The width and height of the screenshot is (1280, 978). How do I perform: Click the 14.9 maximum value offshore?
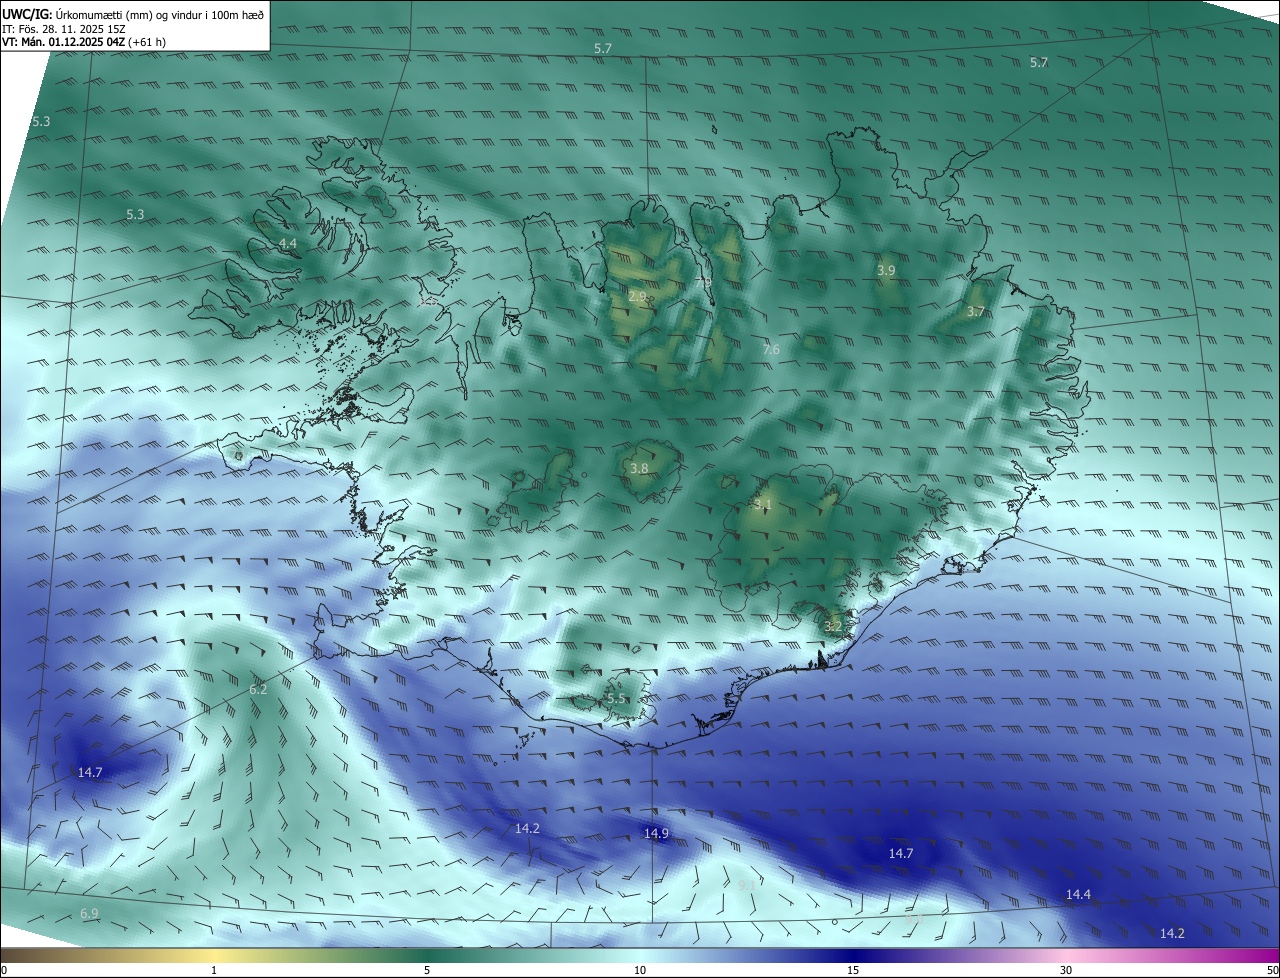click(656, 833)
